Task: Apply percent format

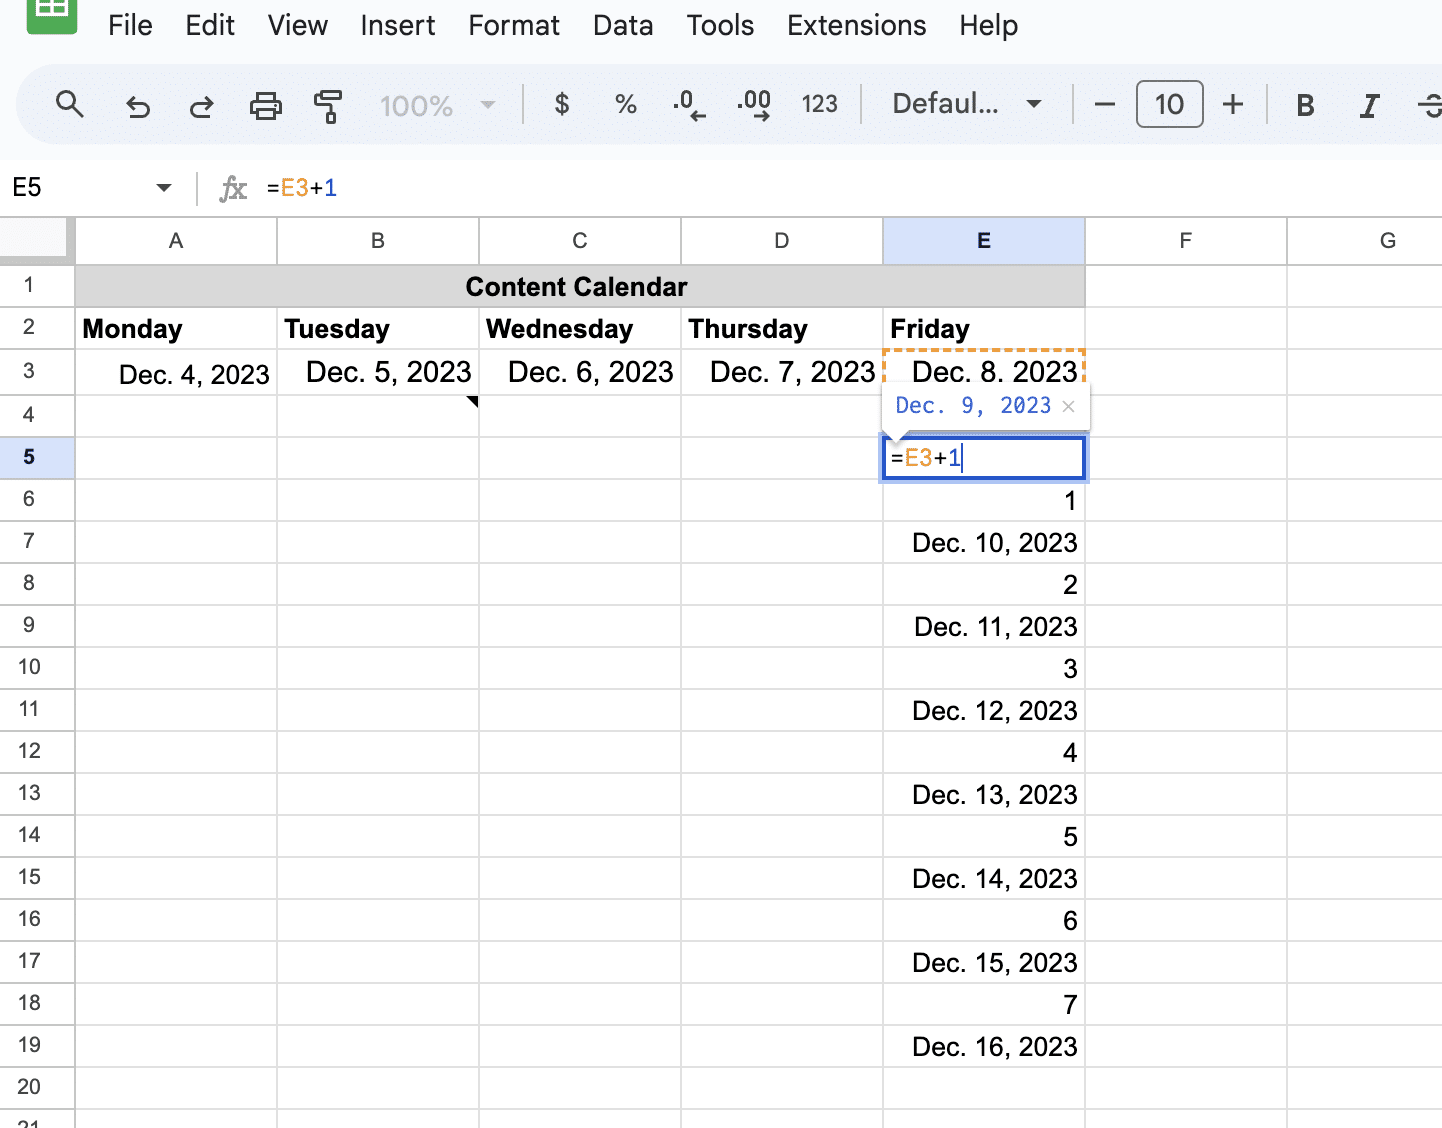Action: click(626, 104)
